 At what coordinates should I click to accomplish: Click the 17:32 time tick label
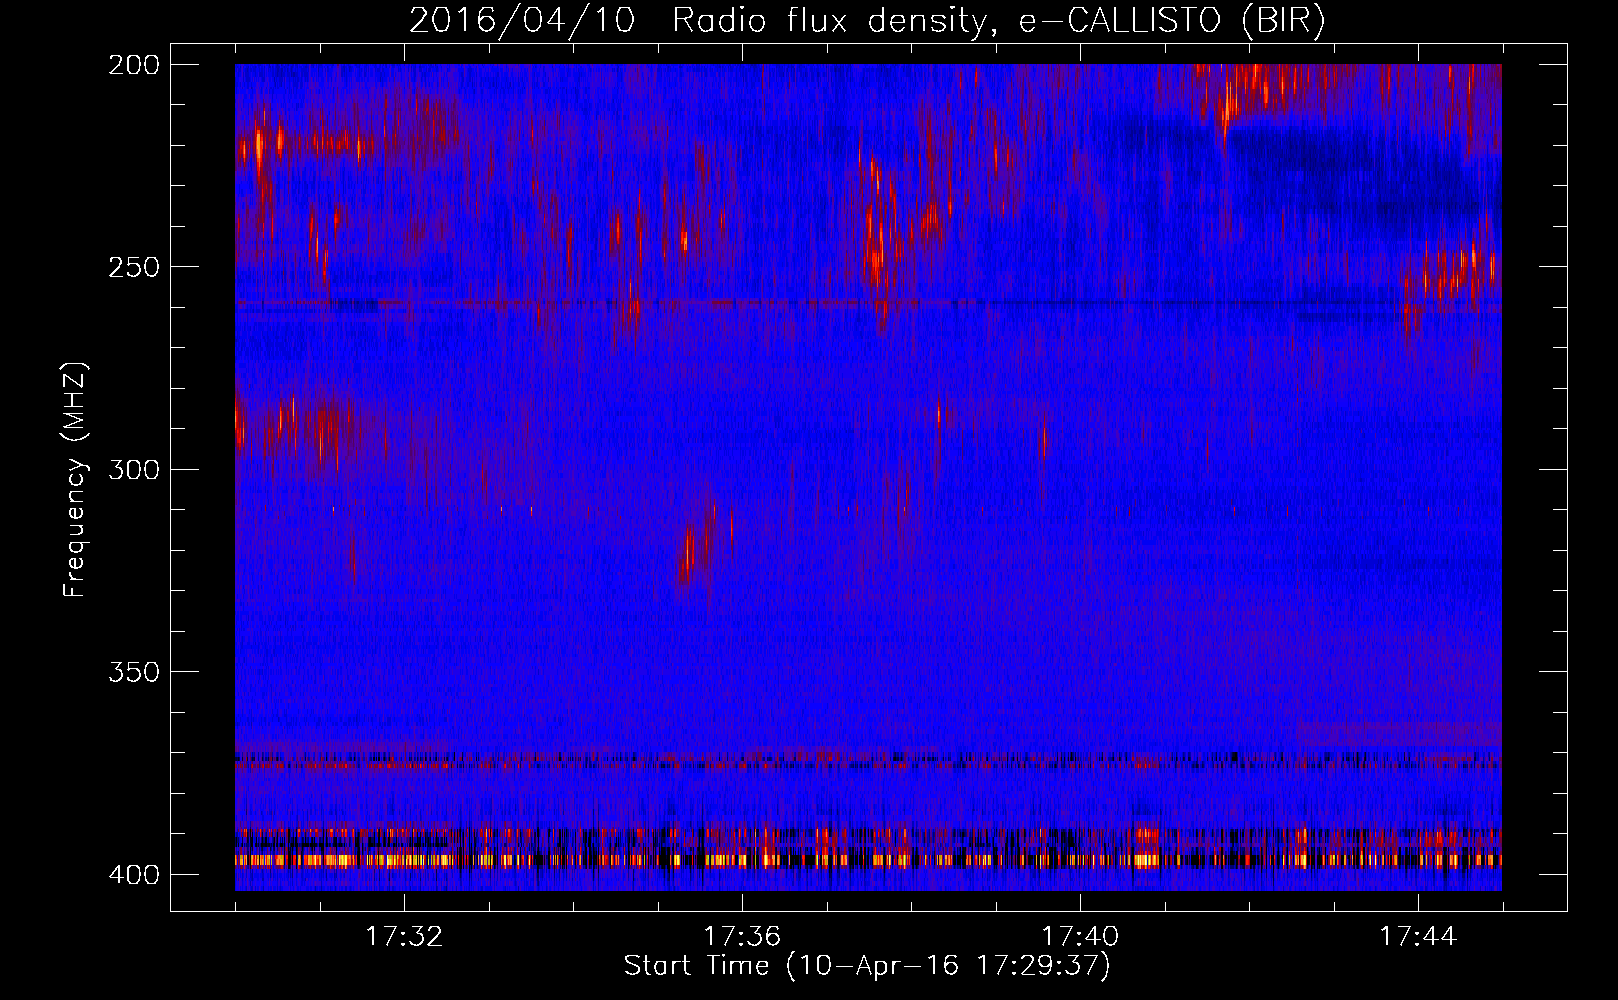pyautogui.click(x=404, y=937)
